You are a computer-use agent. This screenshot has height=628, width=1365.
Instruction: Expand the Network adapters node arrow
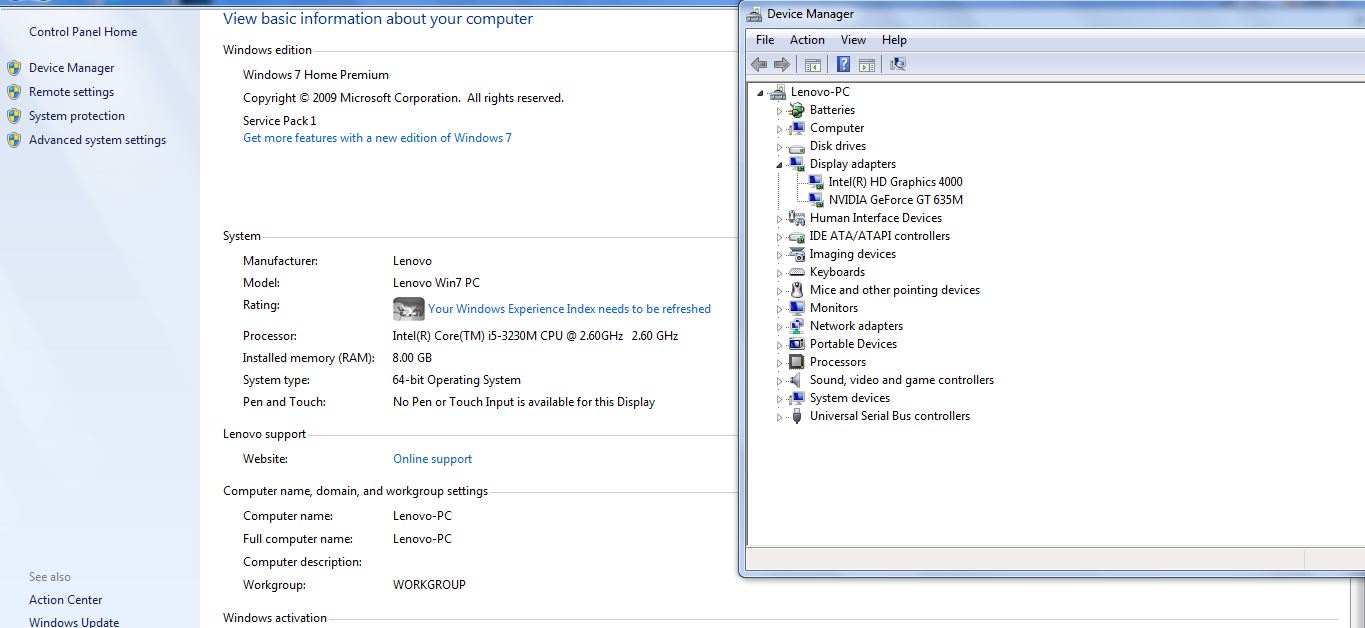click(780, 327)
